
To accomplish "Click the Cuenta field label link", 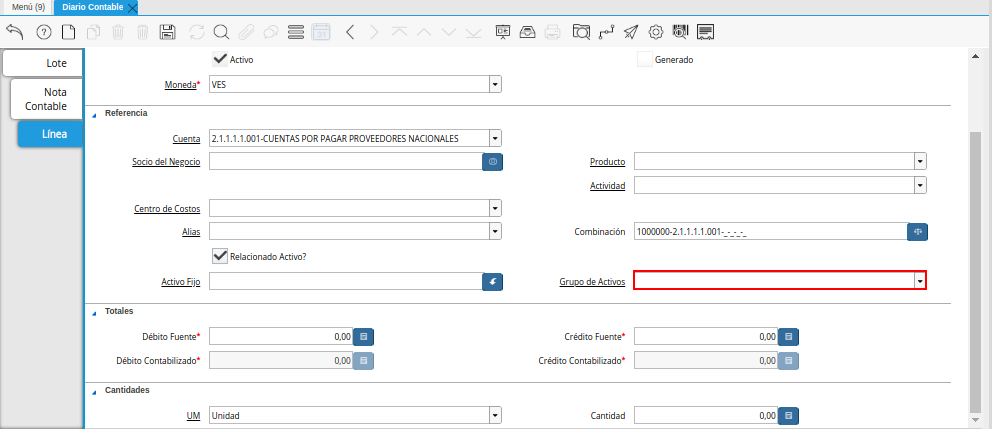I will [187, 138].
